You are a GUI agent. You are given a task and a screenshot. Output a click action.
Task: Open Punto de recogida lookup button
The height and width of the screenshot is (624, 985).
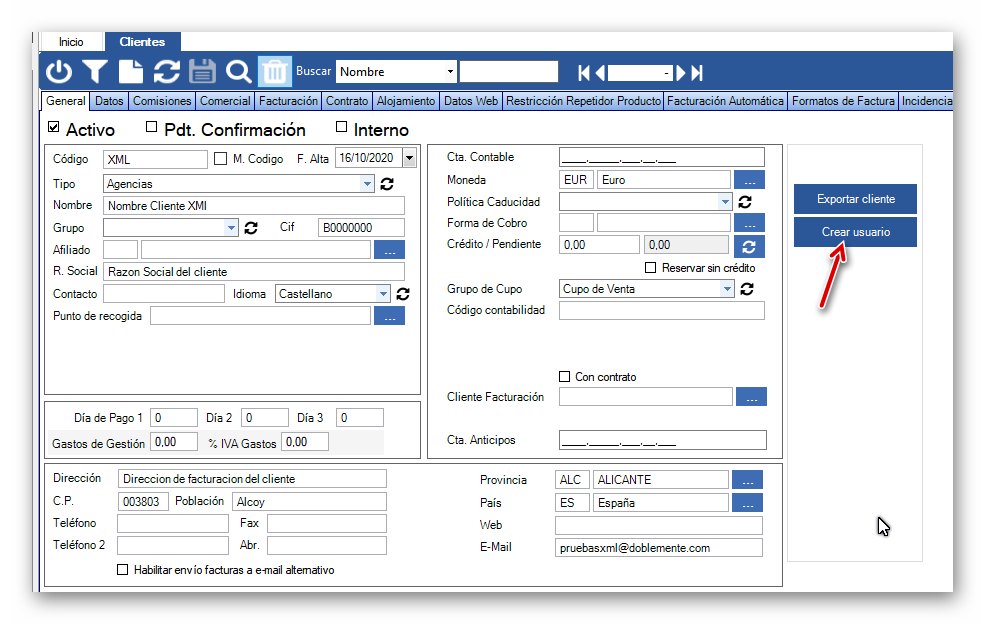(x=389, y=316)
